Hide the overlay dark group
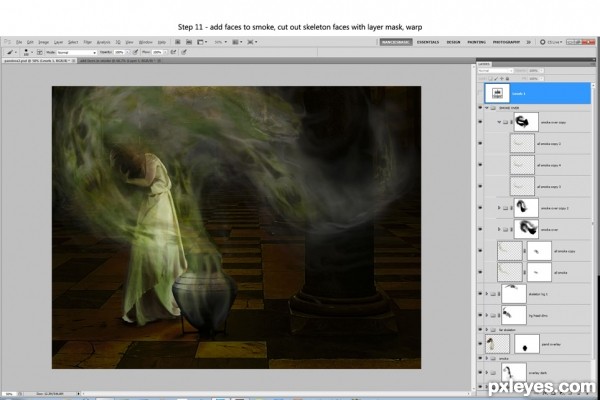Viewport: 600px width, 400px height. pyautogui.click(x=480, y=372)
